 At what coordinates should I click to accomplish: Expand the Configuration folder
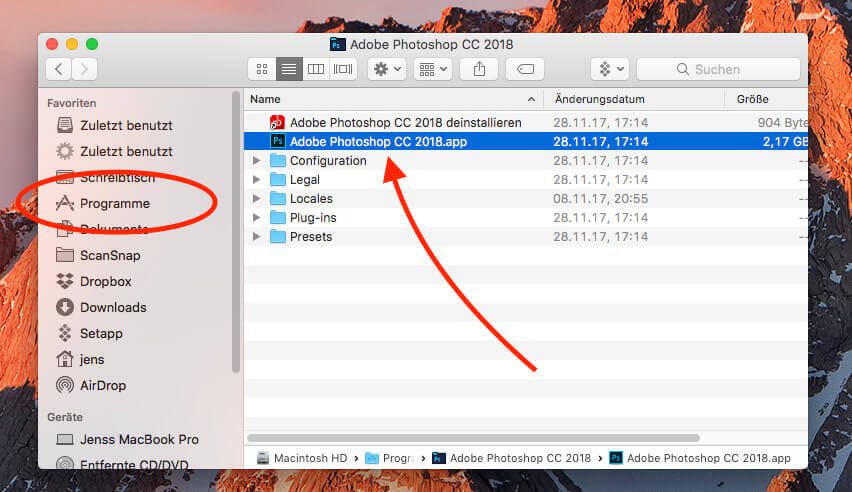(257, 161)
